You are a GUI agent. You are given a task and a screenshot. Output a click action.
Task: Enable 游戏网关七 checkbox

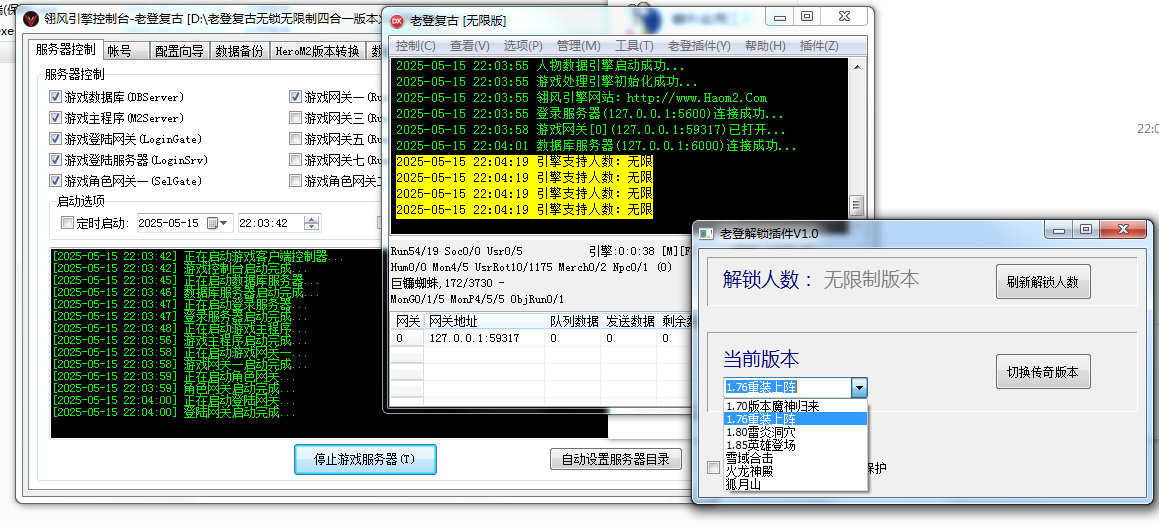pyautogui.click(x=295, y=160)
